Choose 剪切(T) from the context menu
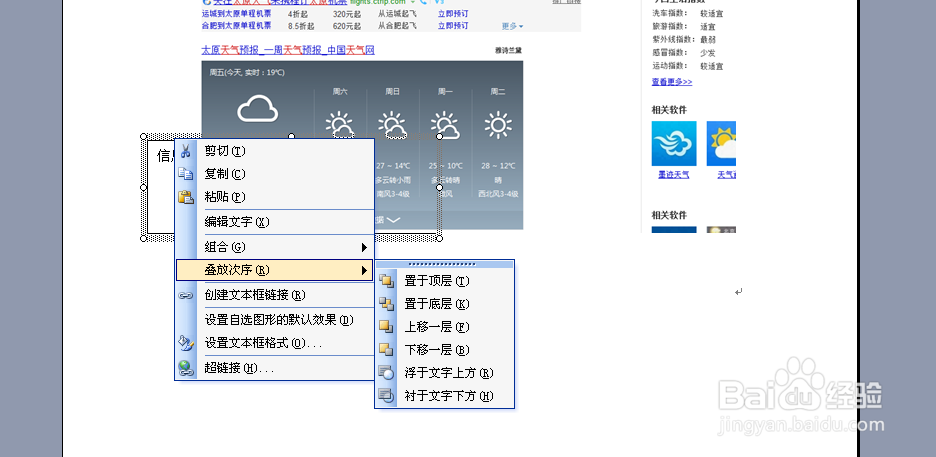 (275, 151)
